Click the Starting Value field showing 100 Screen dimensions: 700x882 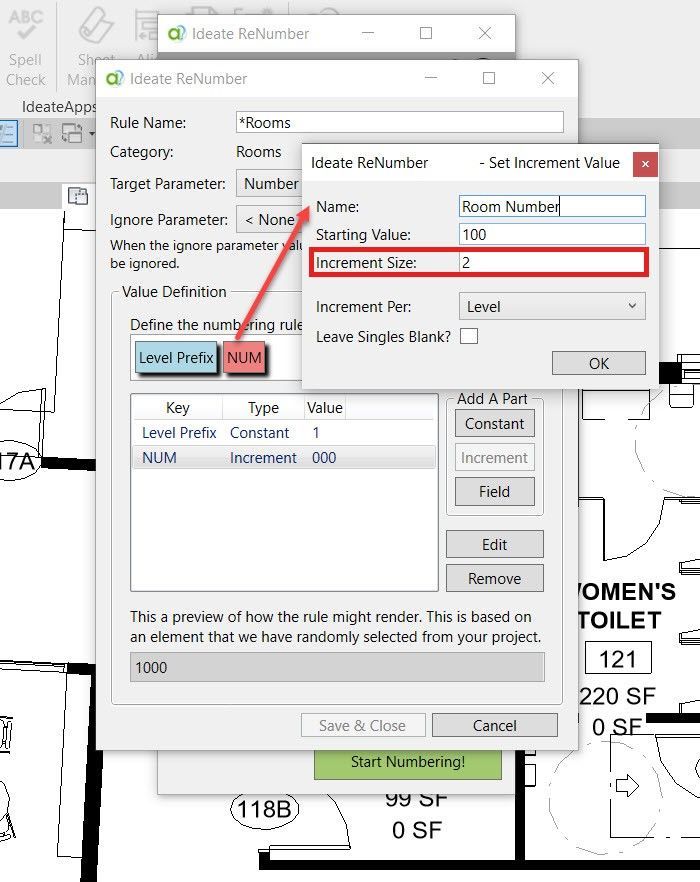[x=552, y=235]
